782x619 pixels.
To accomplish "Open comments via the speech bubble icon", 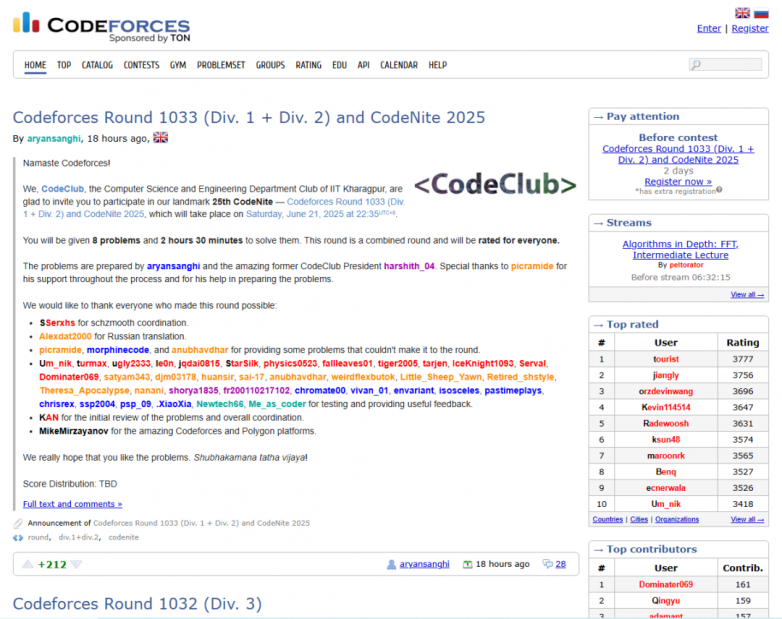I will [x=547, y=565].
